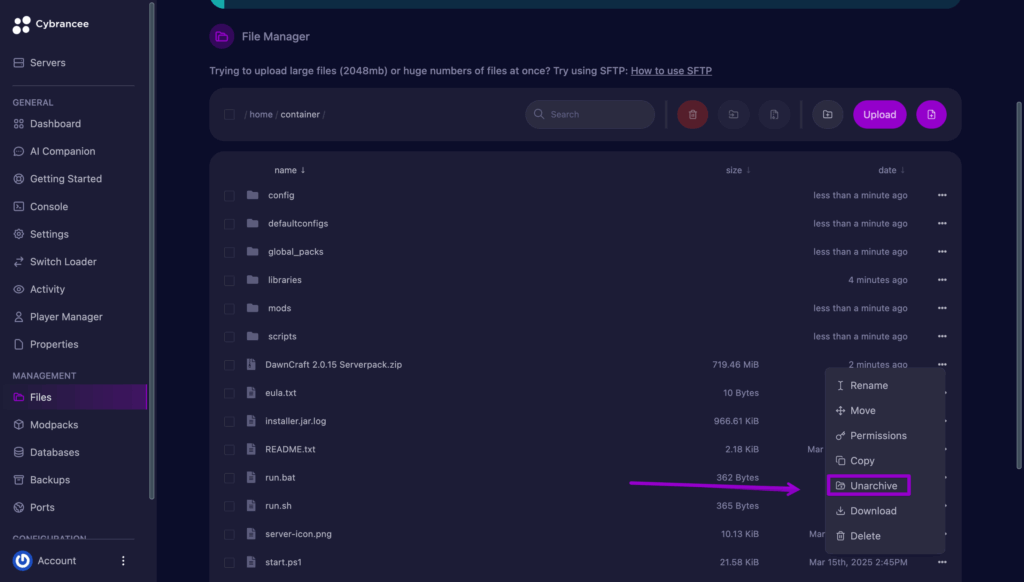Open the How to use SFTP link
This screenshot has height=582, width=1024.
[x=670, y=71]
